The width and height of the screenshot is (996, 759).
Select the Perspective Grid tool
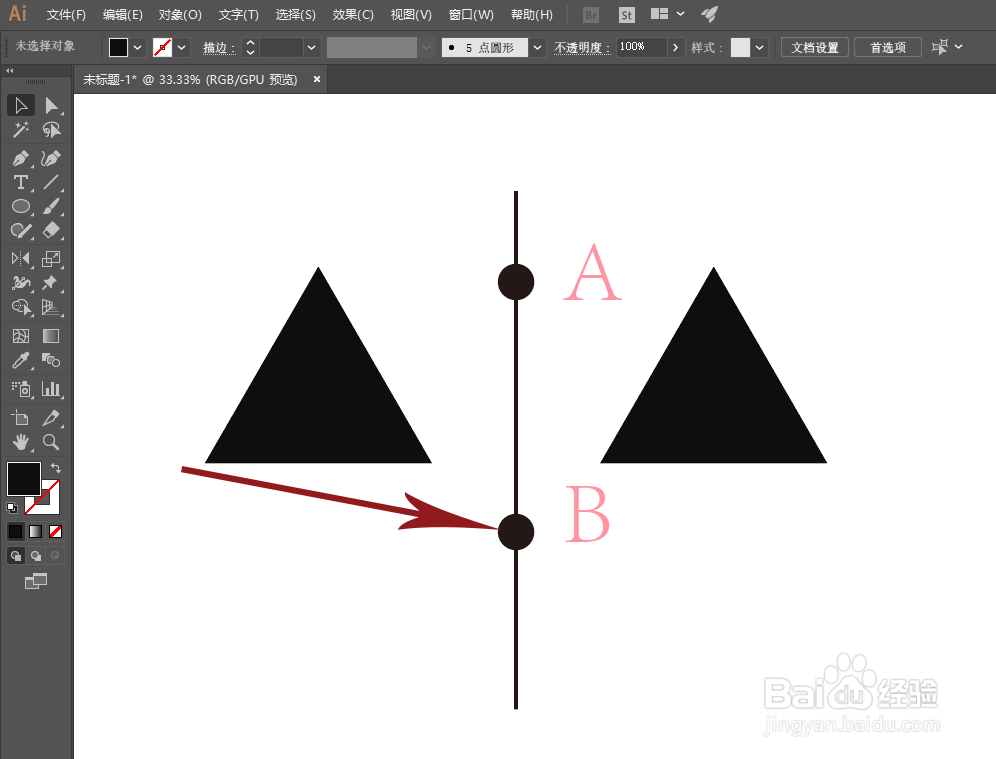coord(51,307)
